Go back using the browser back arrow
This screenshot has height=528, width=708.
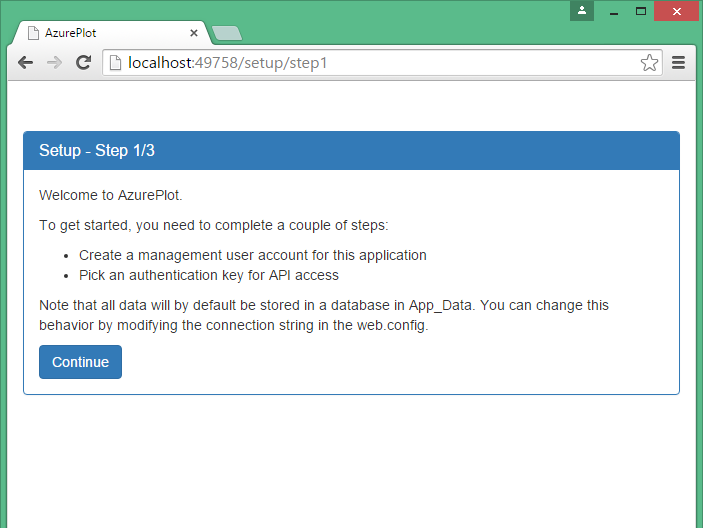point(25,63)
